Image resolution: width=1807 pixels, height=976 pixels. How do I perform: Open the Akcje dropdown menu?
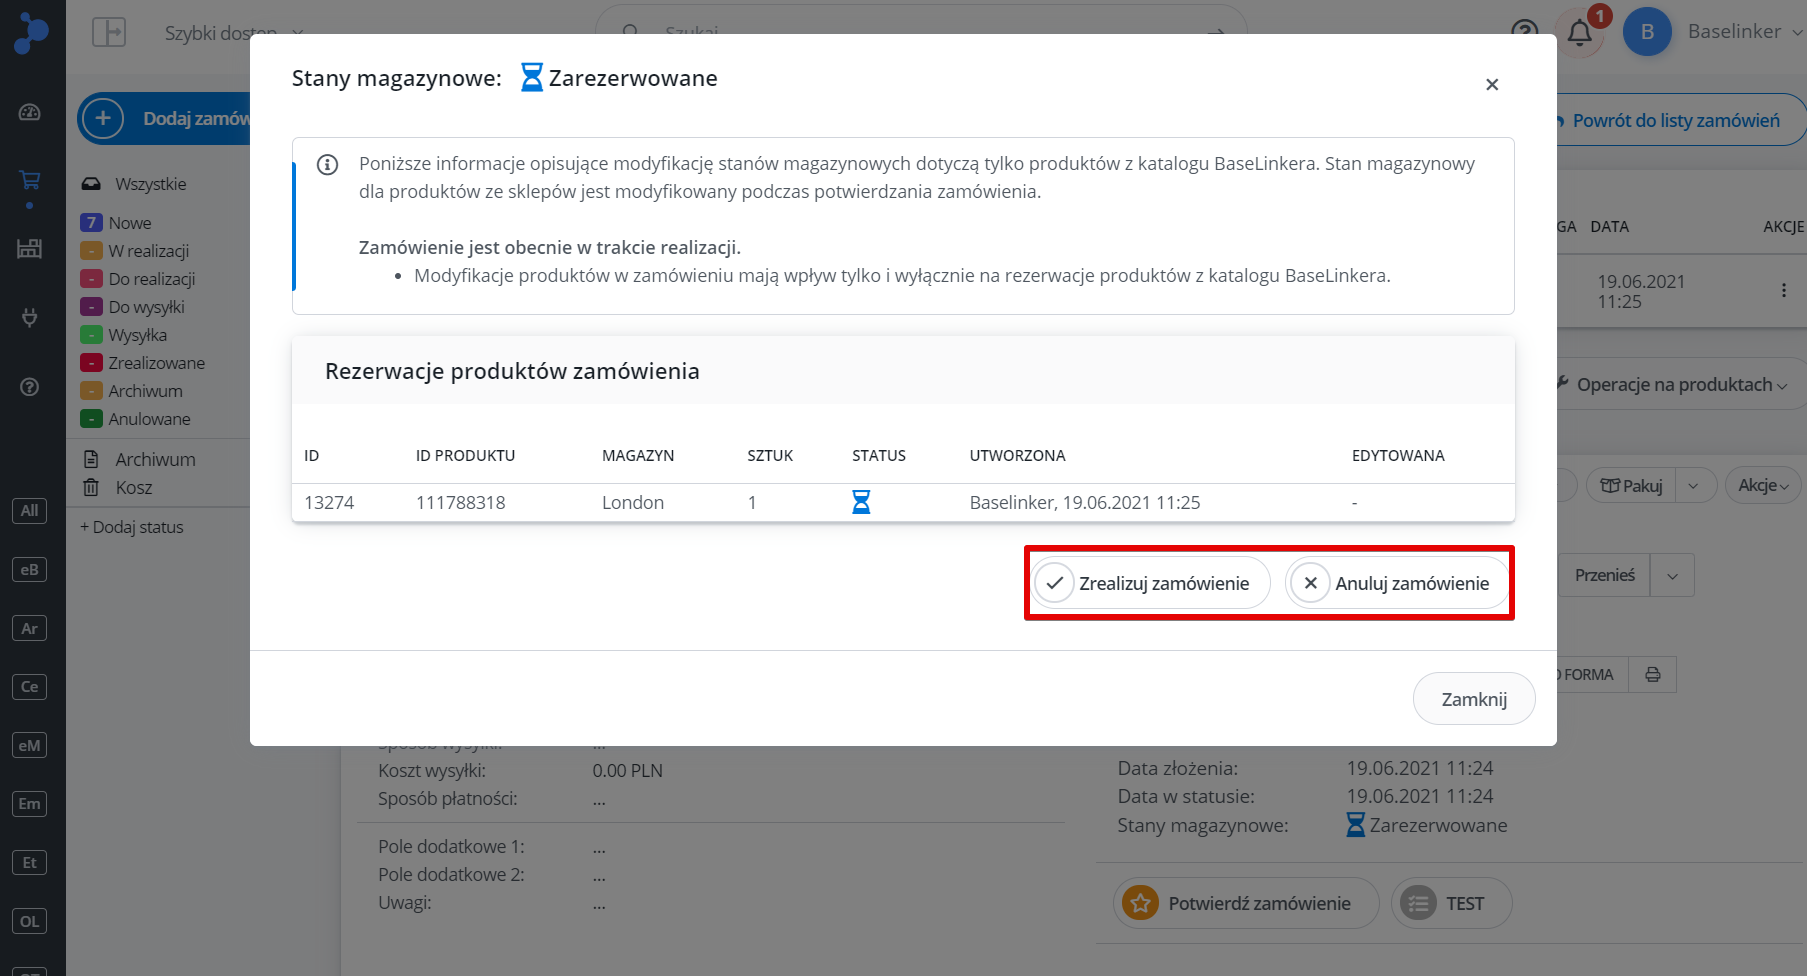tap(1762, 486)
